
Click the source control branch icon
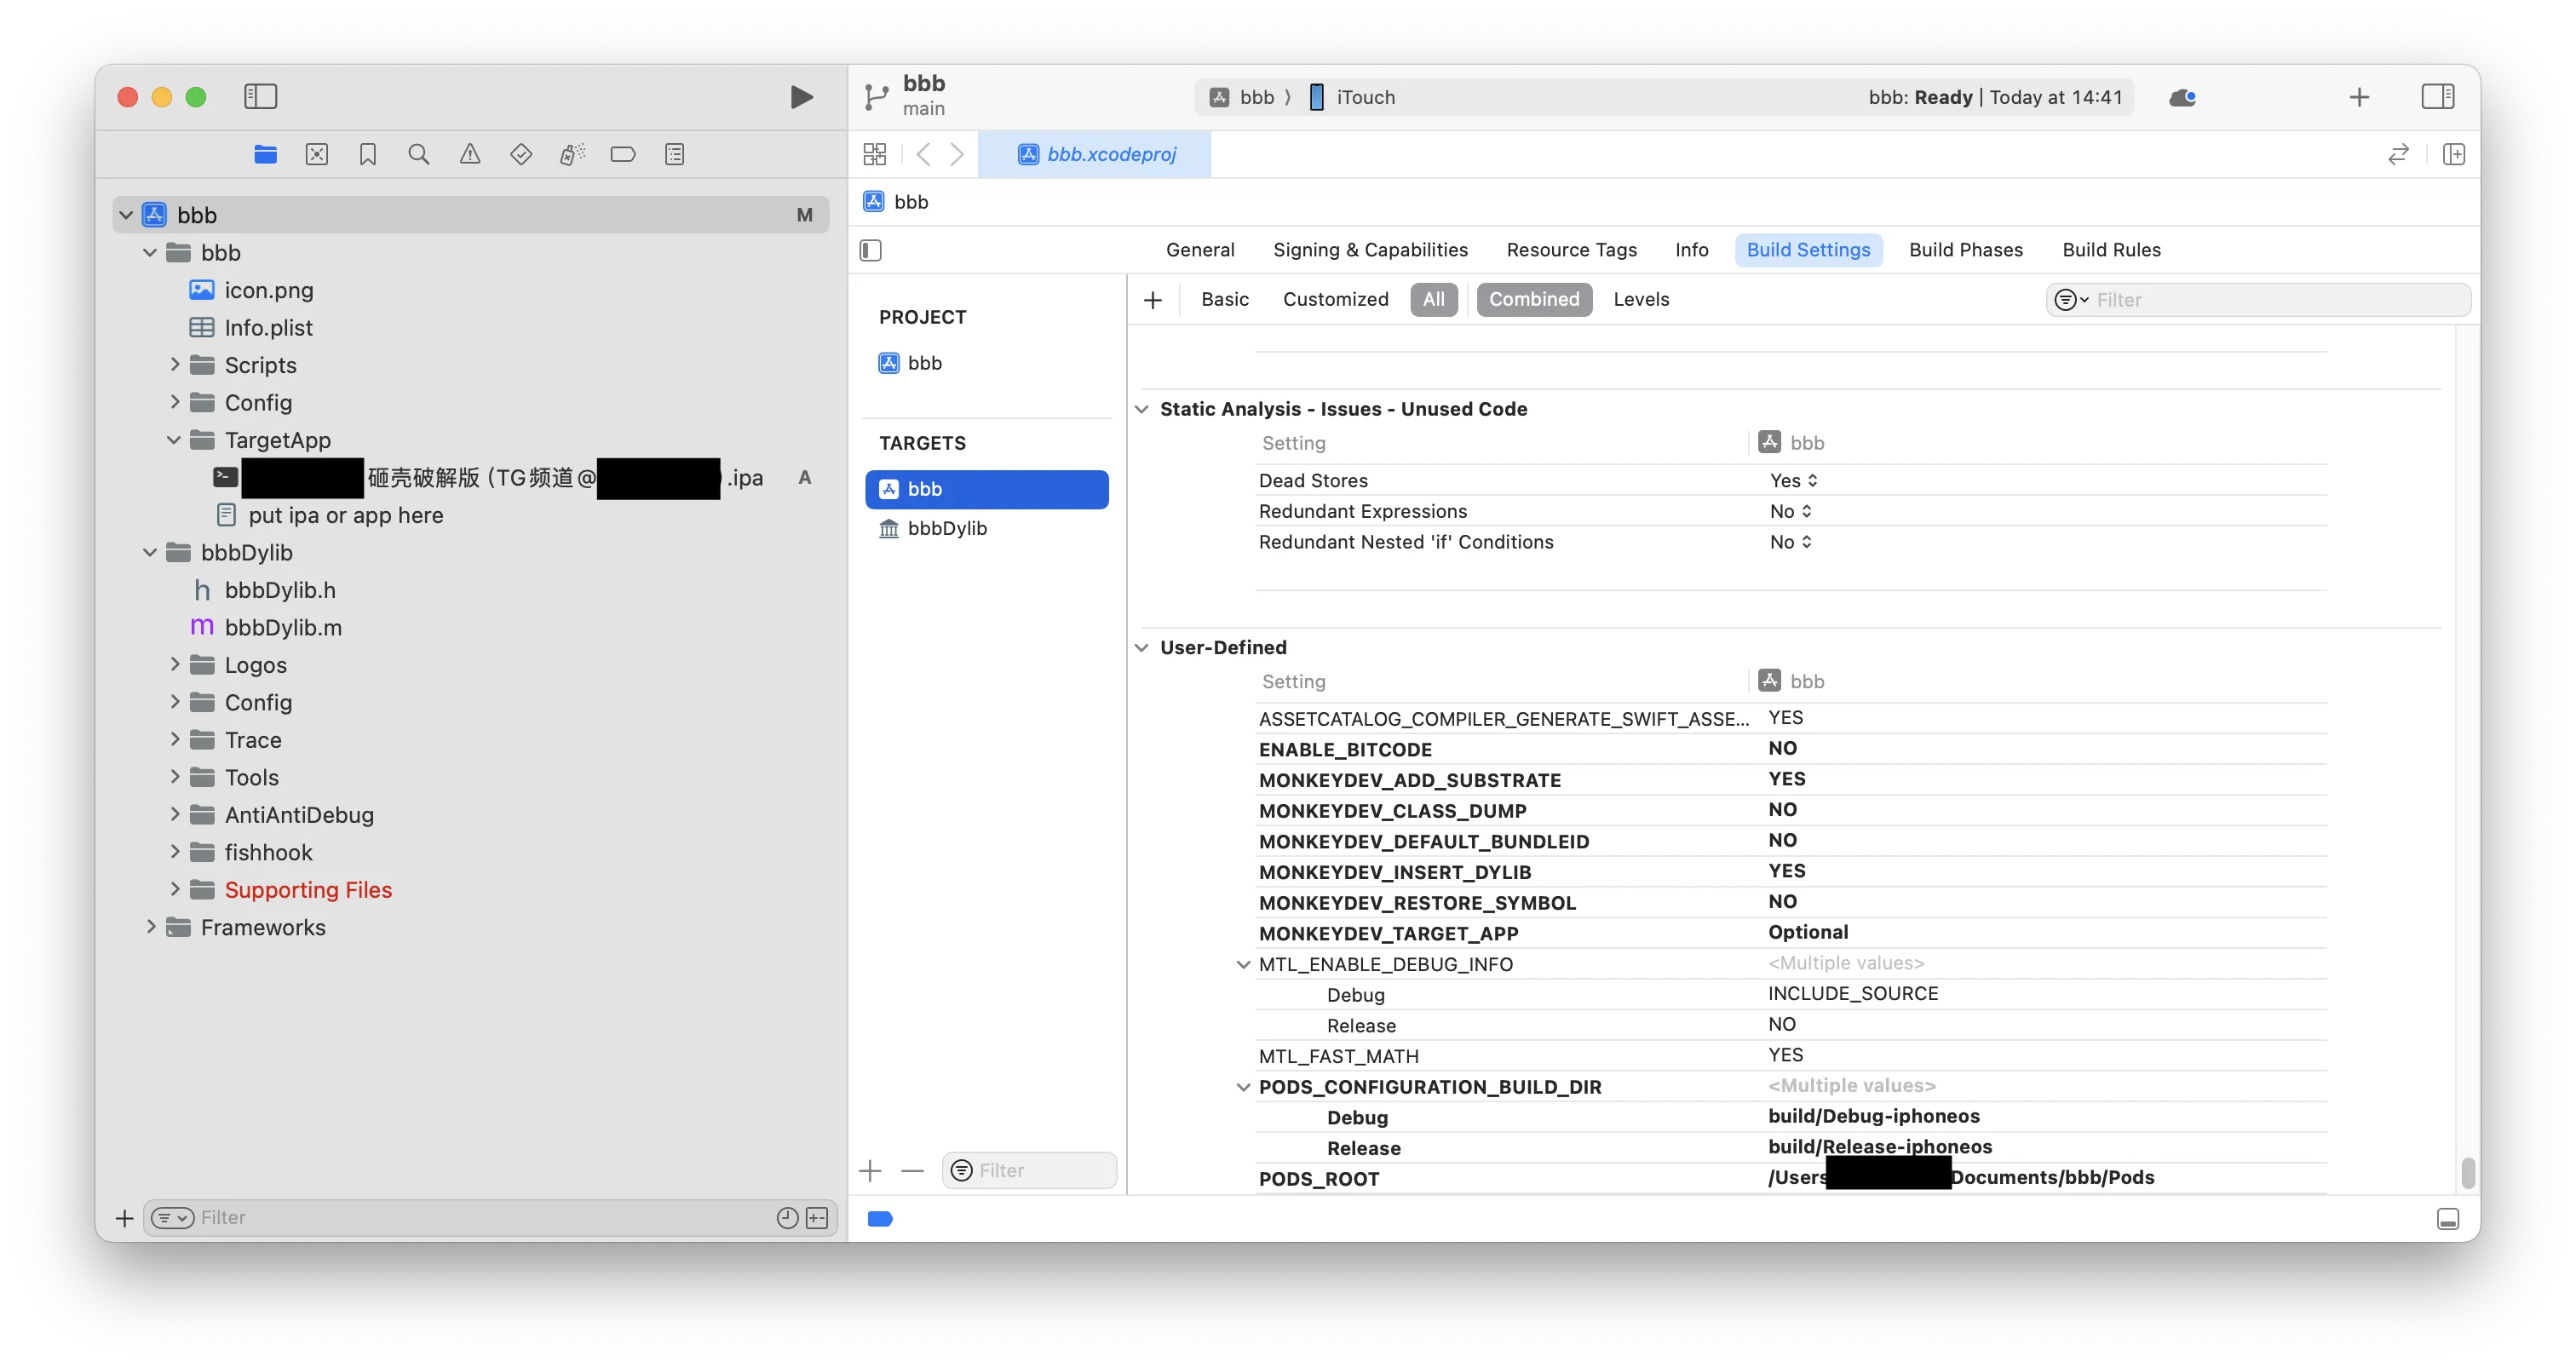coord(876,97)
